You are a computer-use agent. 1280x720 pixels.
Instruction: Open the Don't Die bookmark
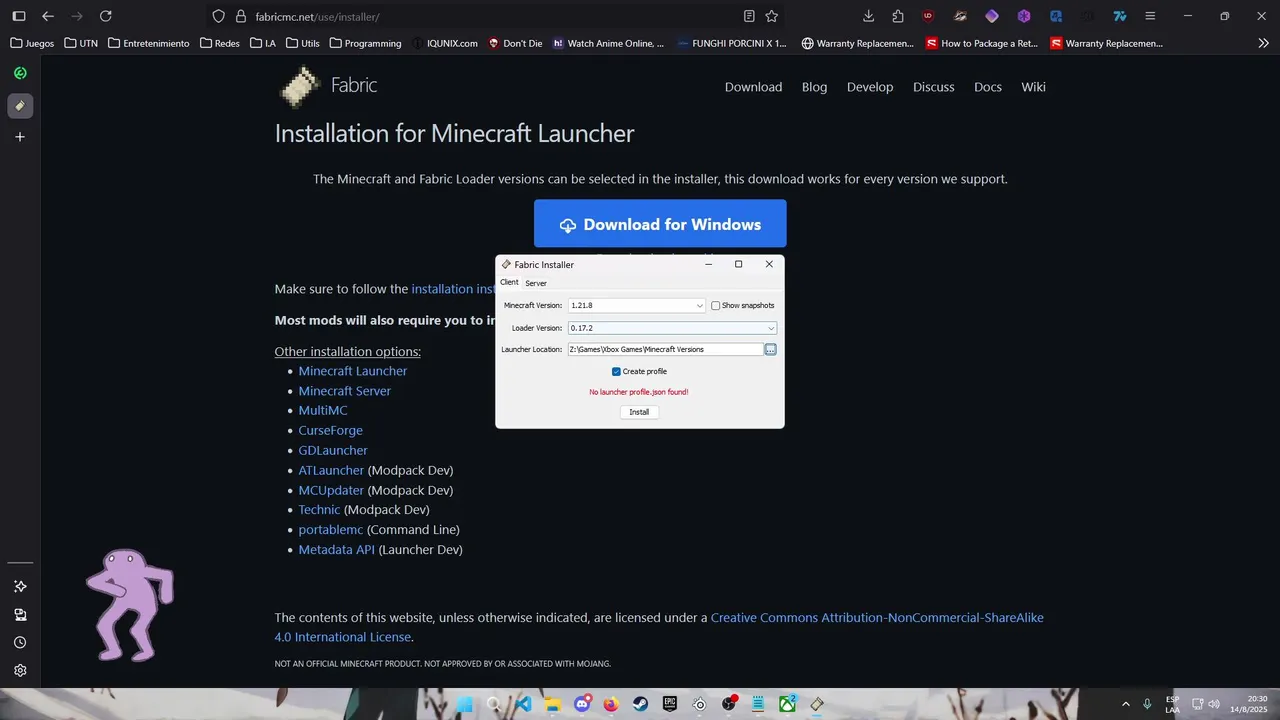click(x=515, y=43)
